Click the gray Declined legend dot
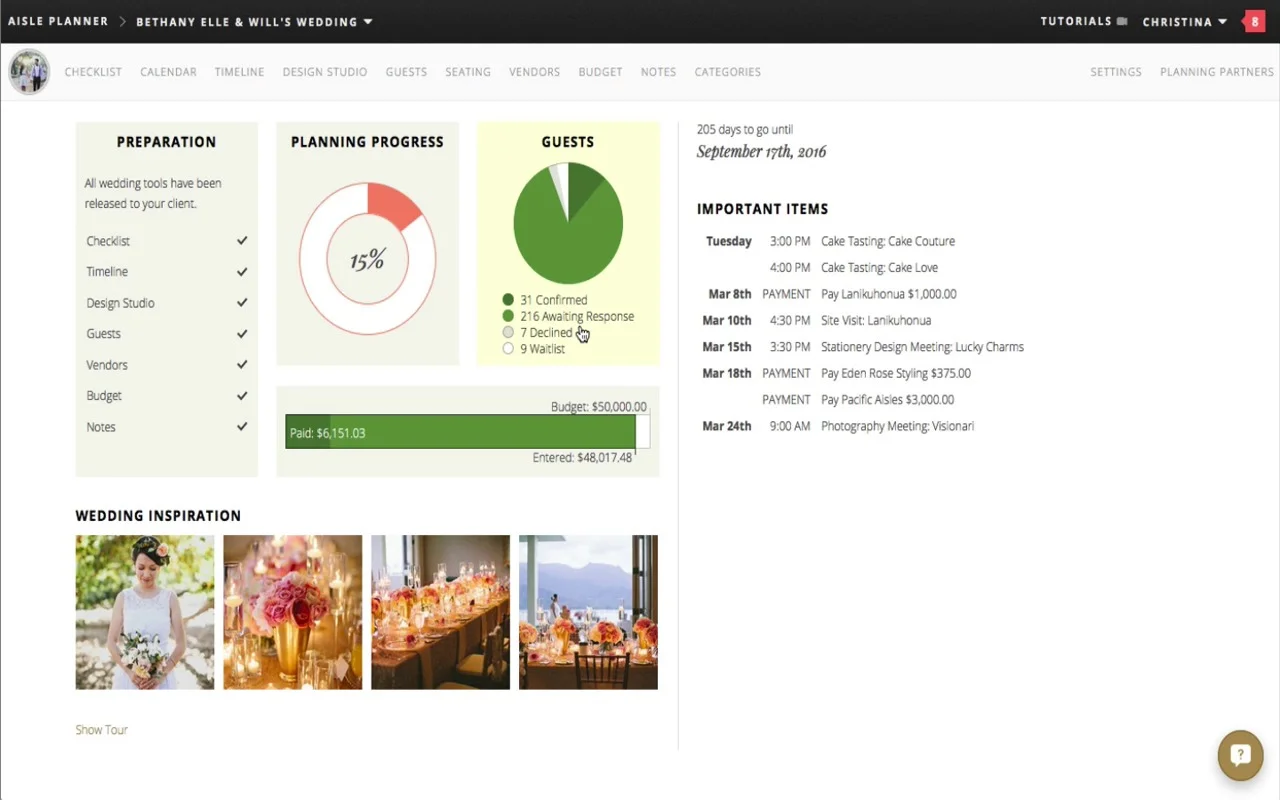 pyautogui.click(x=508, y=332)
